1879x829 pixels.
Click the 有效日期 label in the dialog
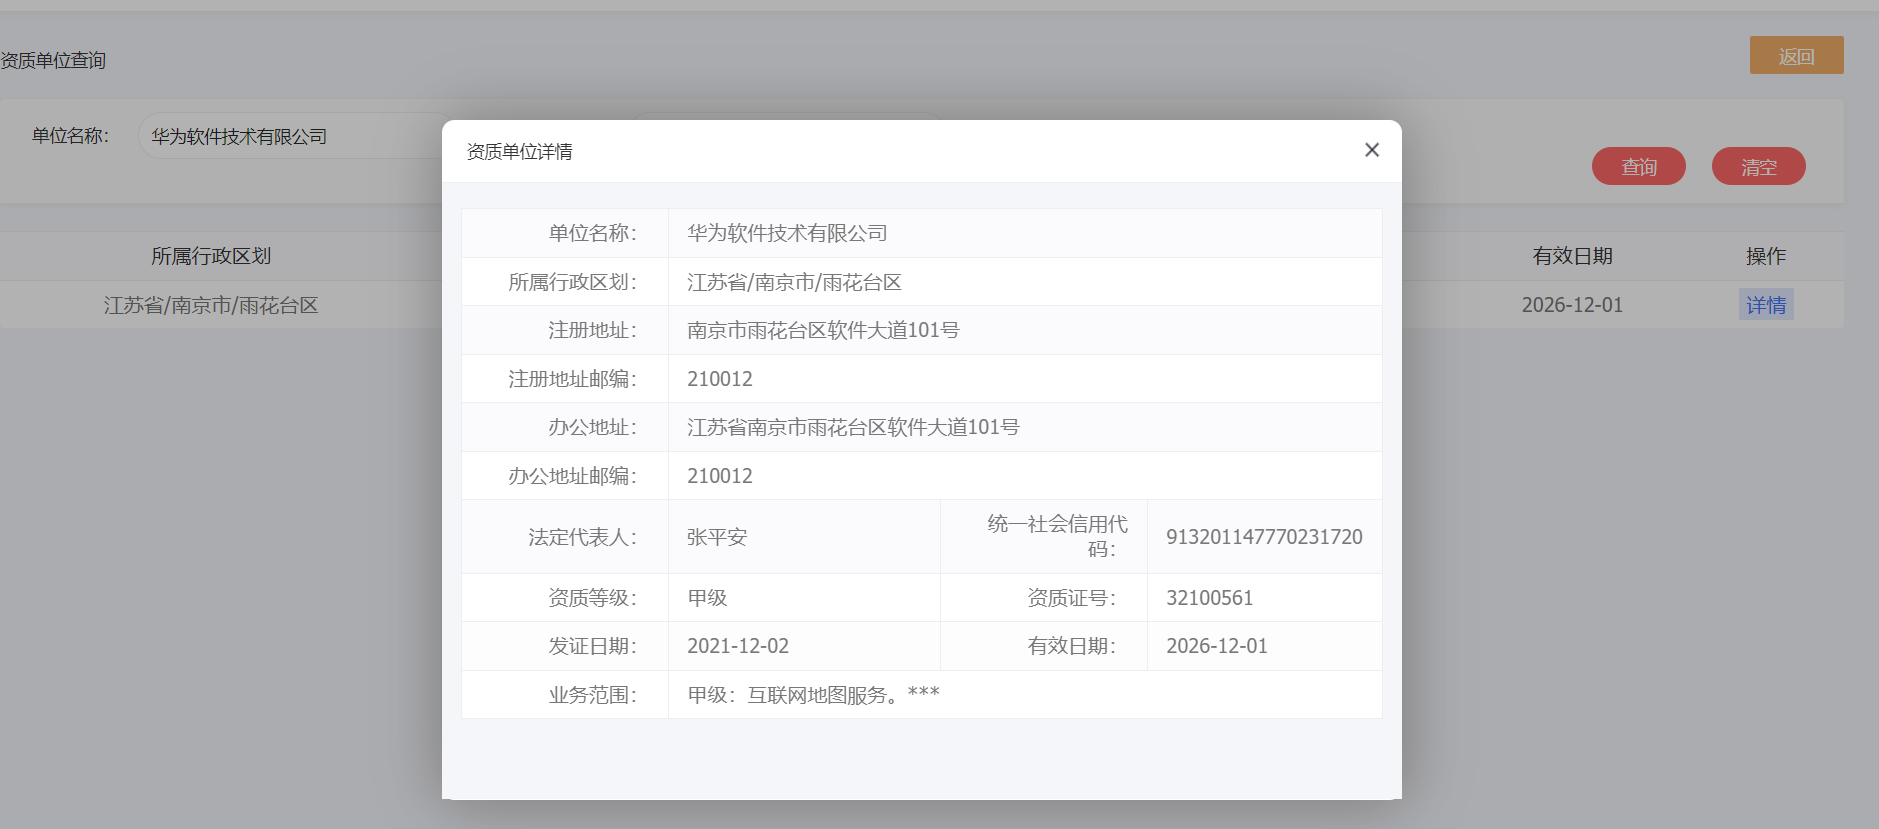pyautogui.click(x=1071, y=646)
